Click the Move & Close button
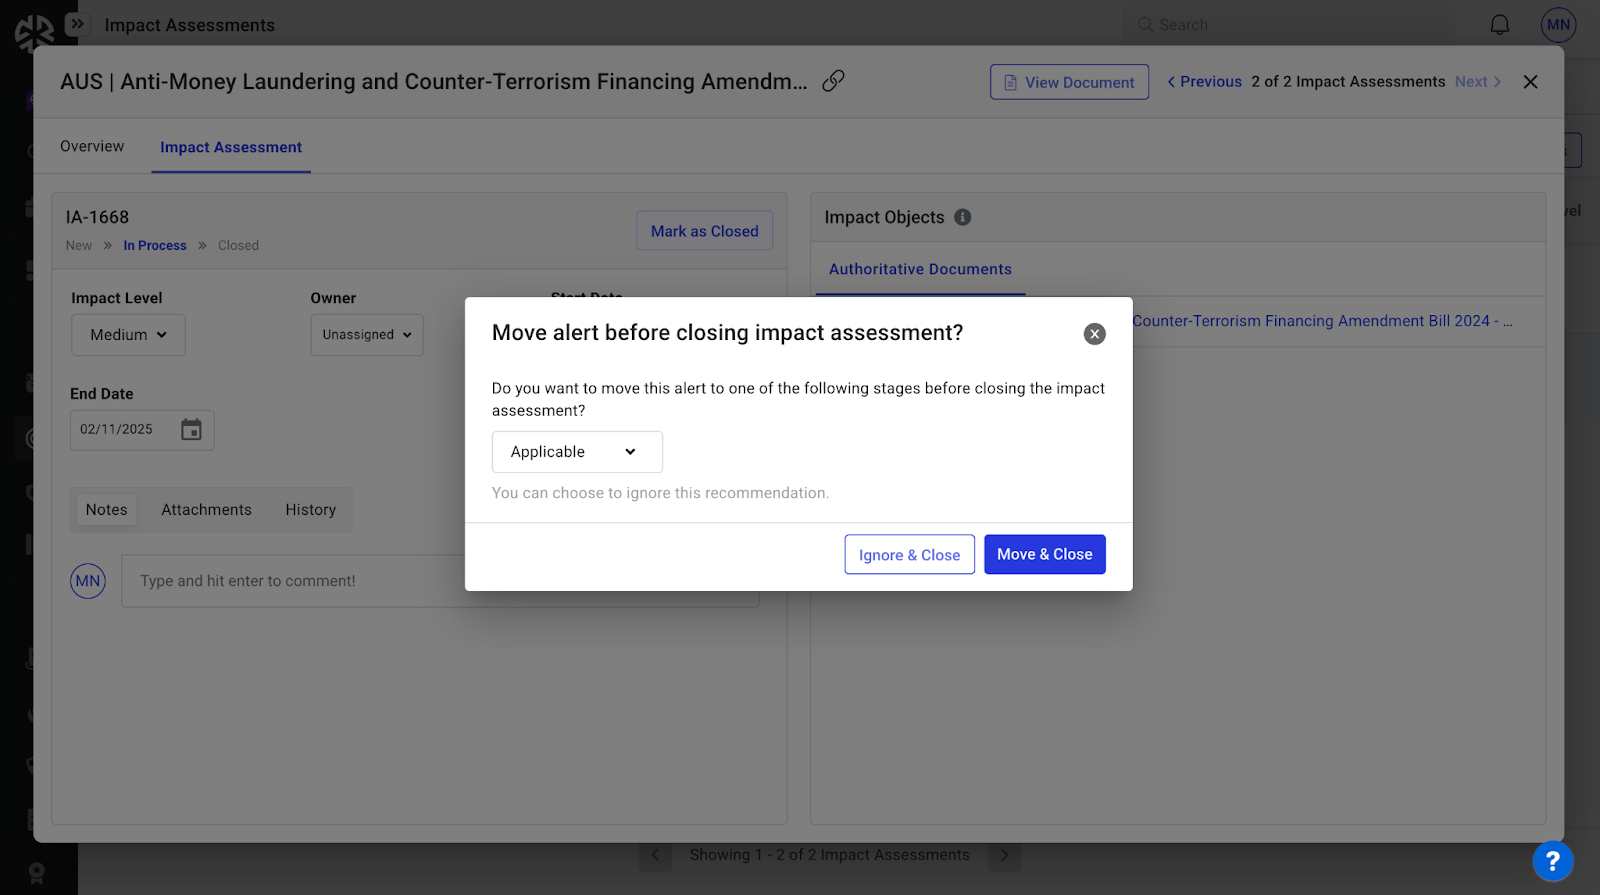 click(1044, 555)
